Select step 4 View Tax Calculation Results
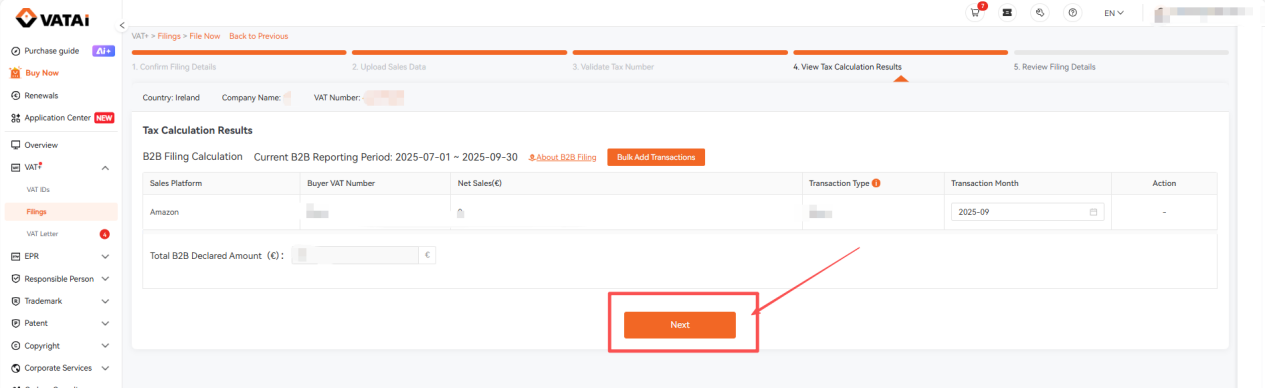1265x388 pixels. (847, 67)
